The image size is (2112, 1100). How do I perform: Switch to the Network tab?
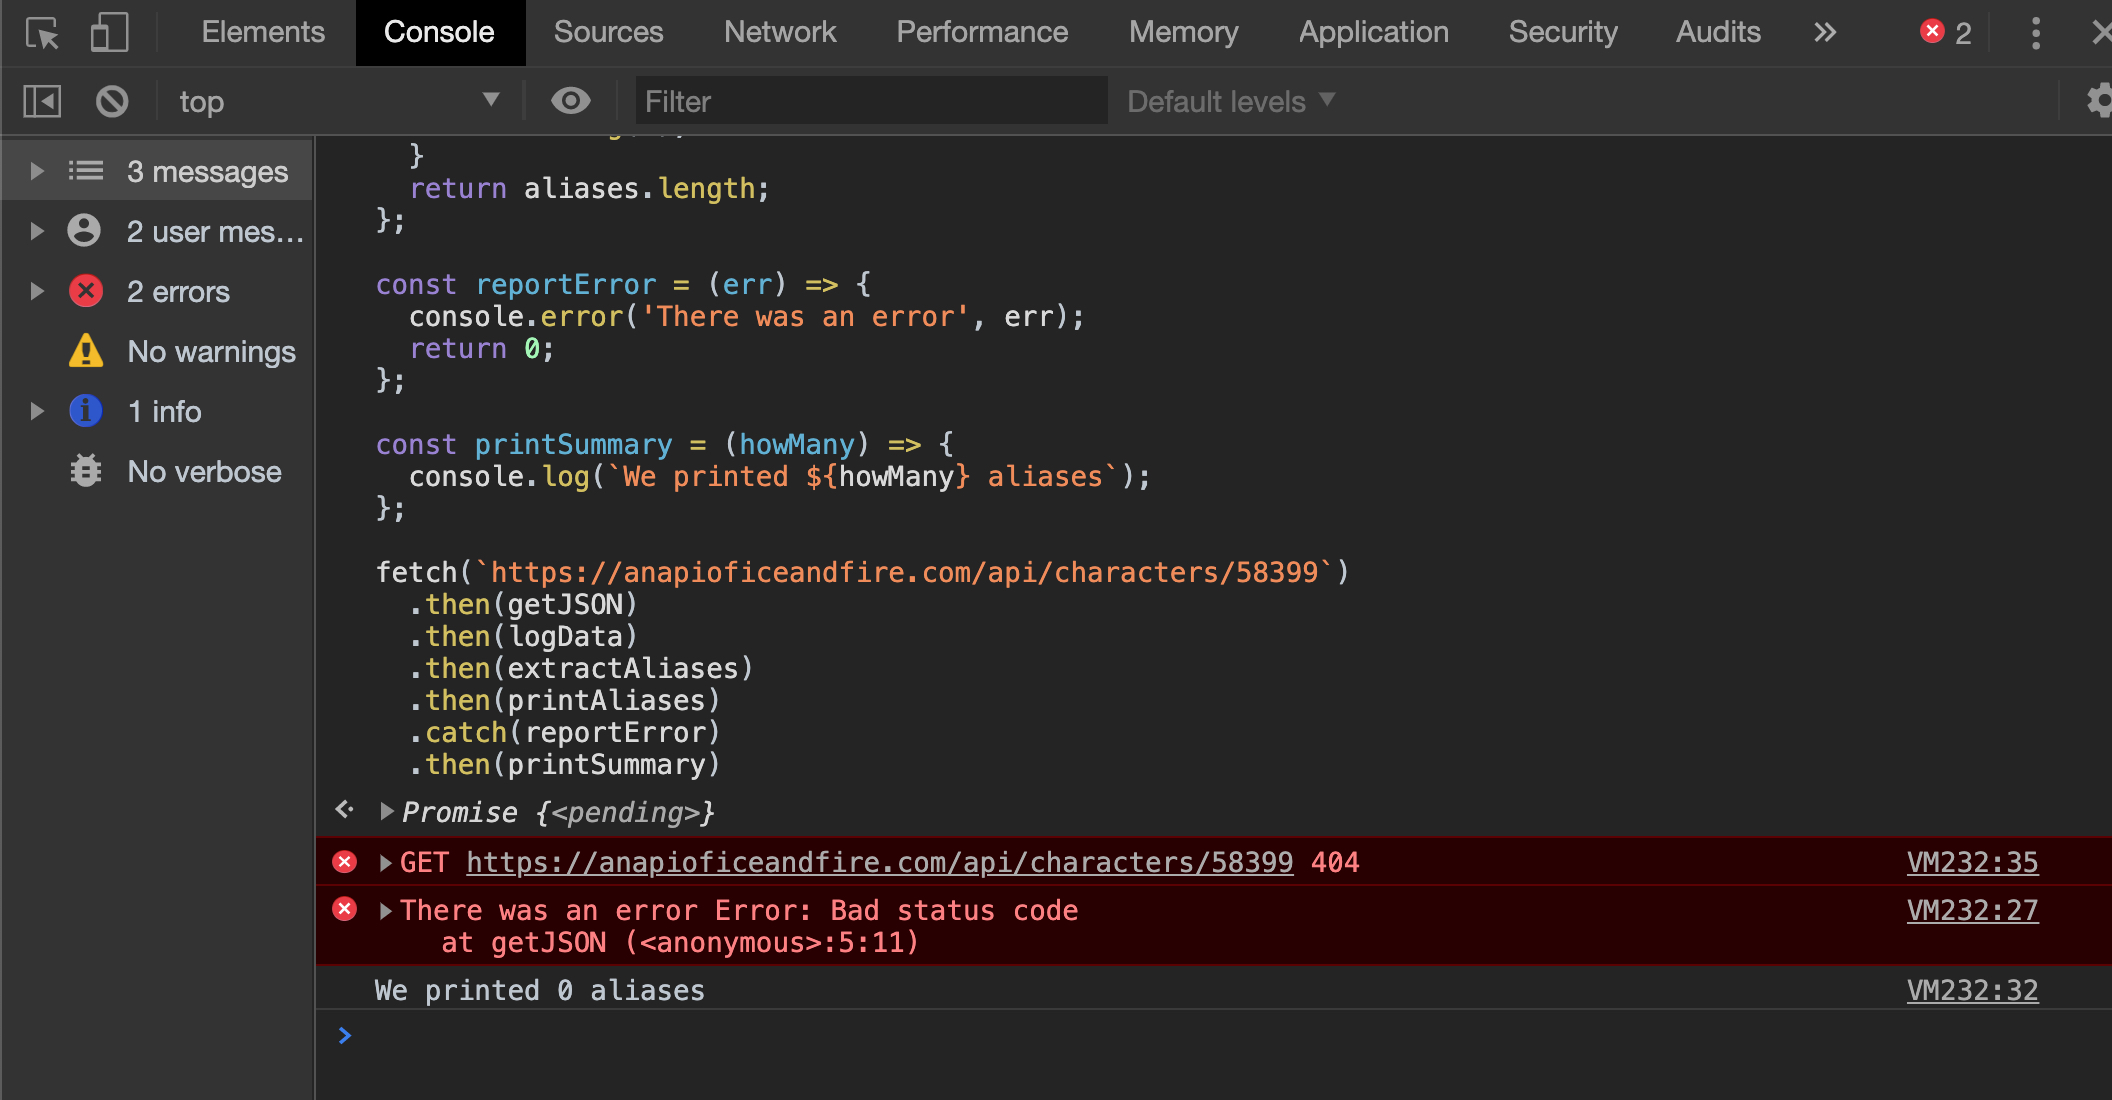[779, 33]
